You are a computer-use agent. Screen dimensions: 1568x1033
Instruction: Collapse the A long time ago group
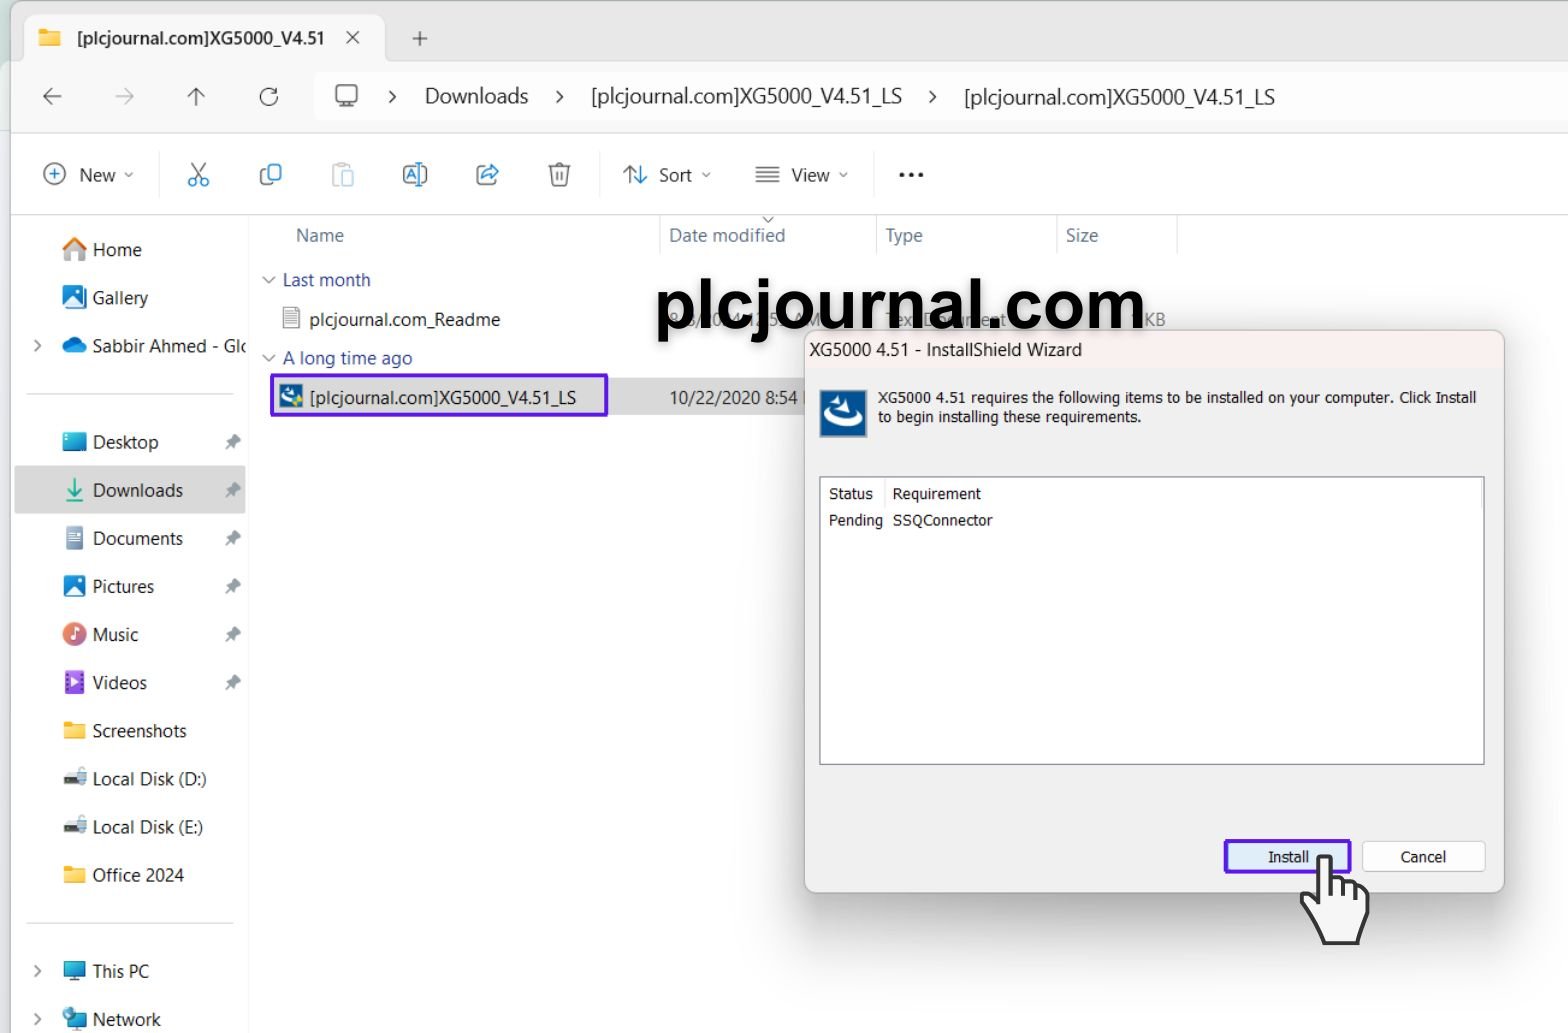coord(268,358)
